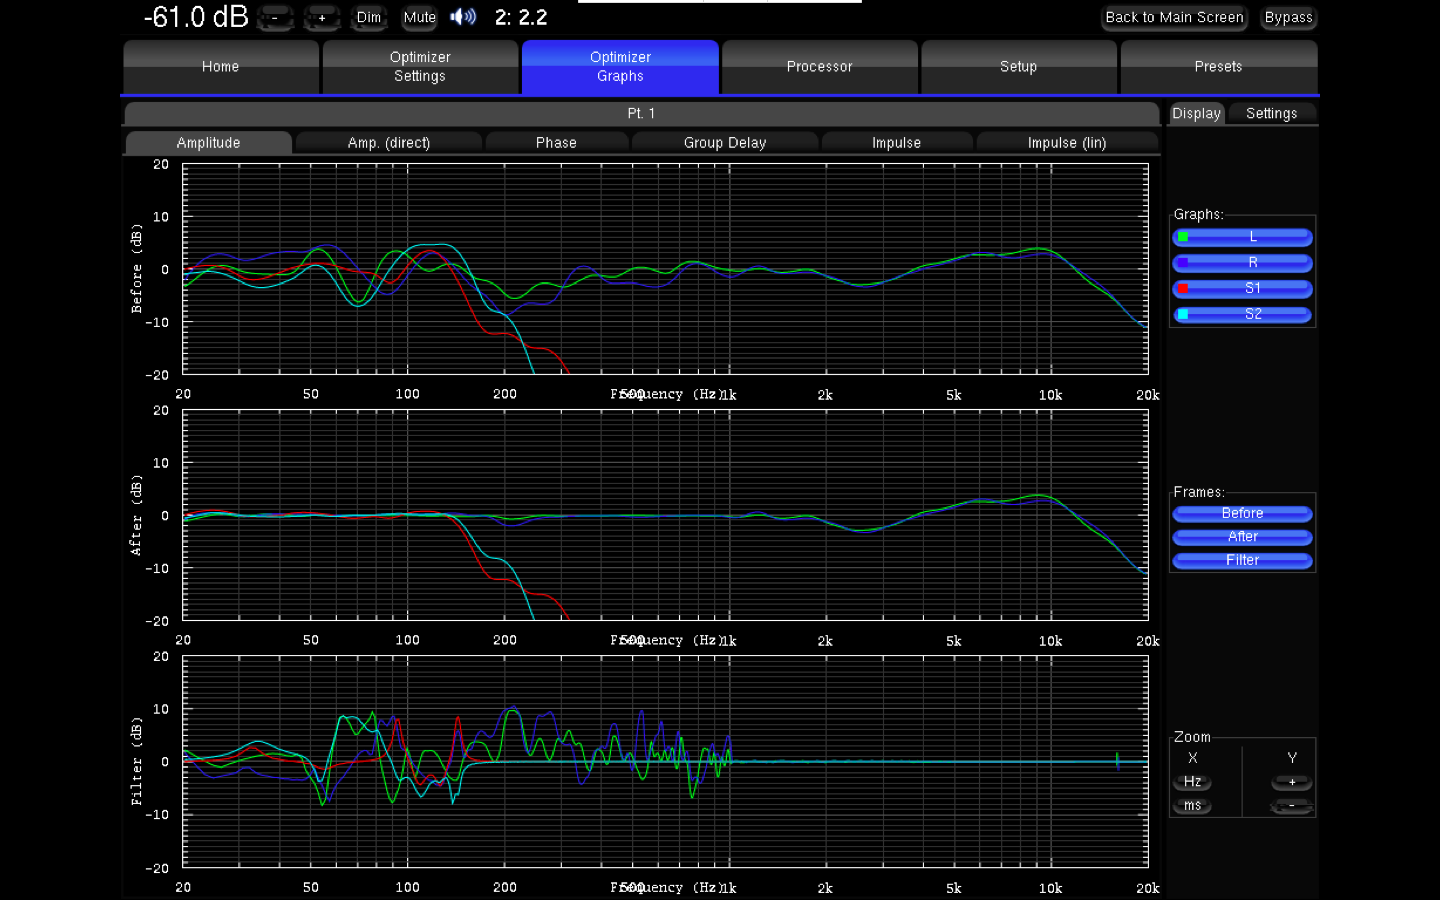The image size is (1440, 900).
Task: Click the speaker icon in top bar
Action: tap(462, 17)
